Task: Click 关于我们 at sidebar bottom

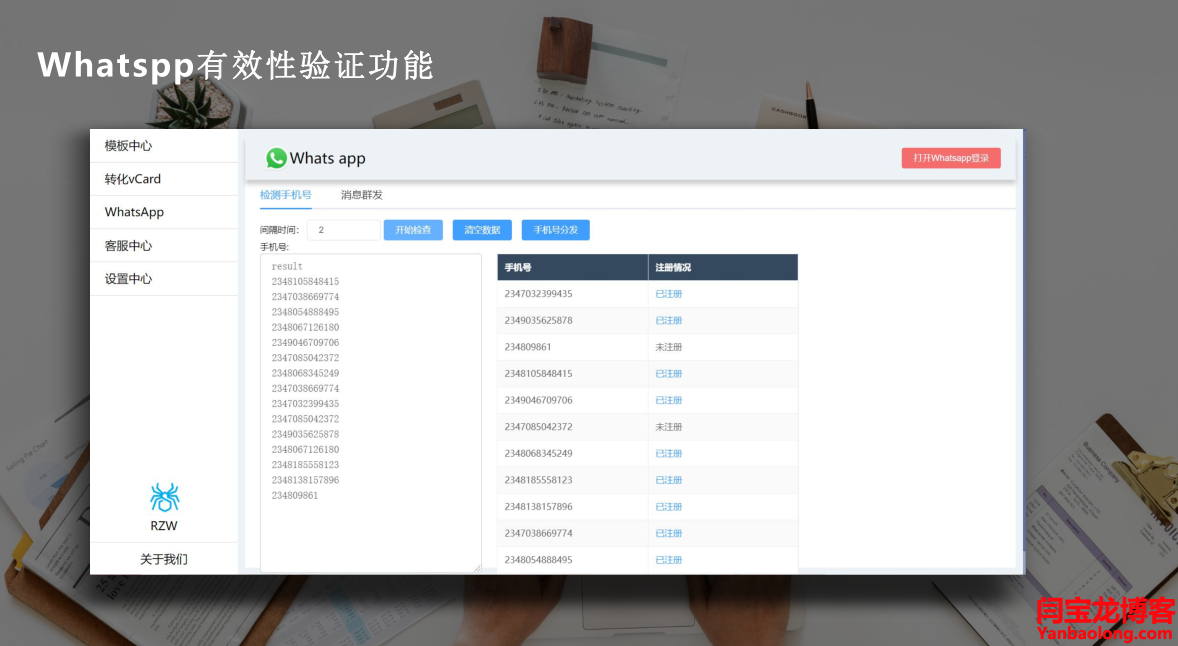Action: click(x=164, y=559)
